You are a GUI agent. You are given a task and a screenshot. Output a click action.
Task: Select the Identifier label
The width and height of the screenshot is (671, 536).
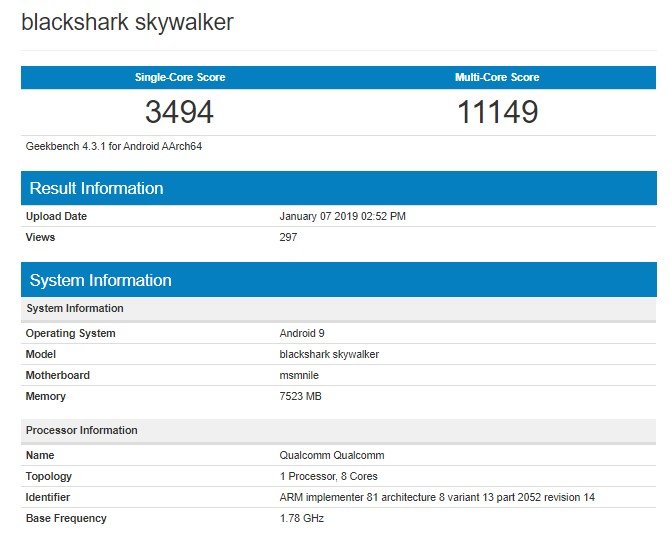tap(48, 497)
